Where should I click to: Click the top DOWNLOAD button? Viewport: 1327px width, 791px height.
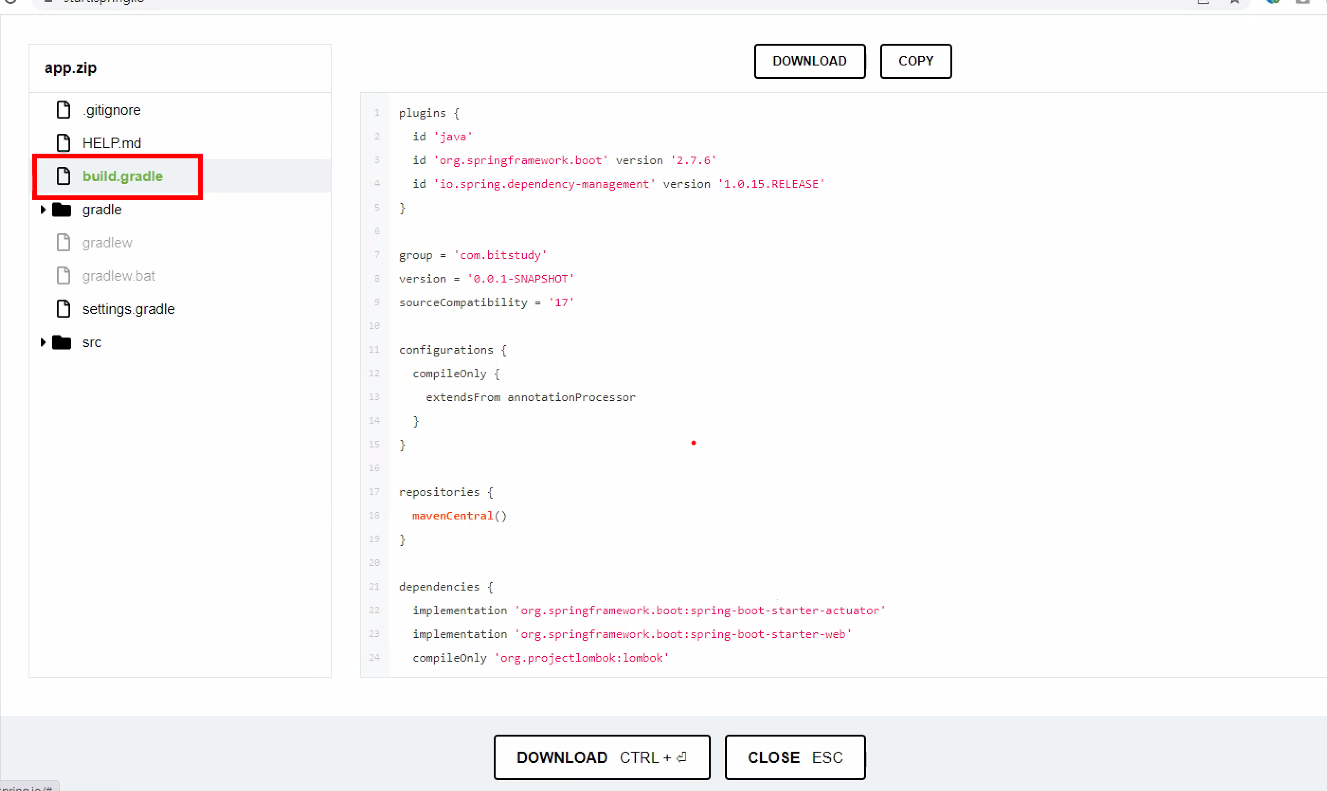coord(809,61)
